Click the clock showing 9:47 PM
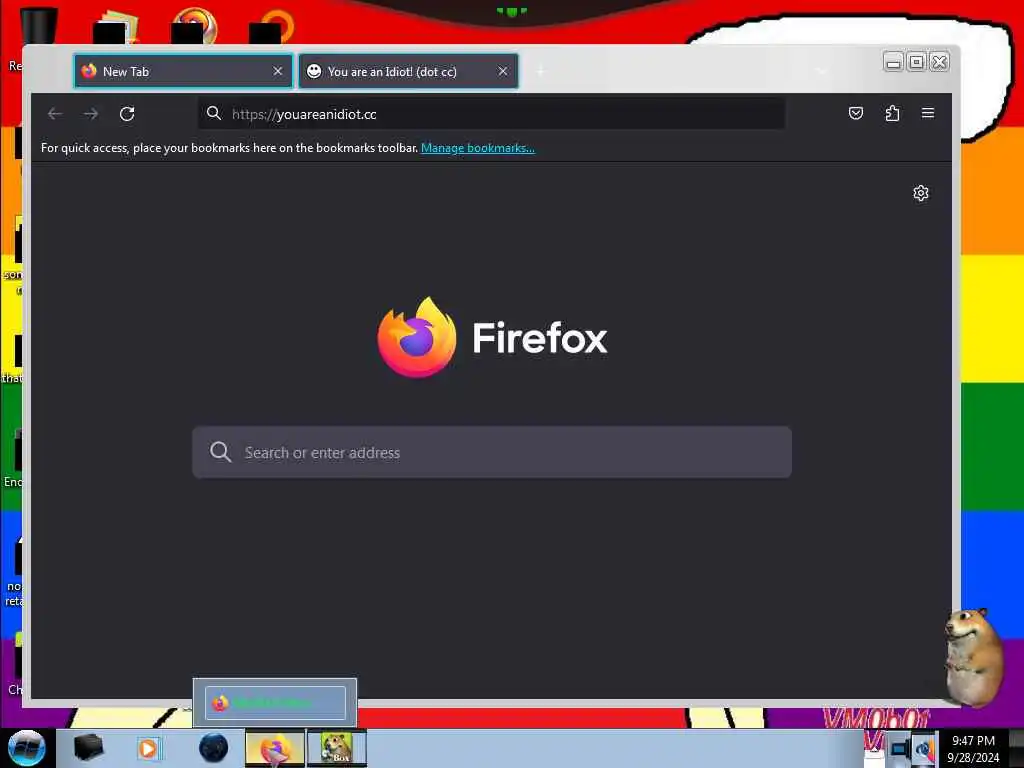The image size is (1024, 768). pos(973,748)
